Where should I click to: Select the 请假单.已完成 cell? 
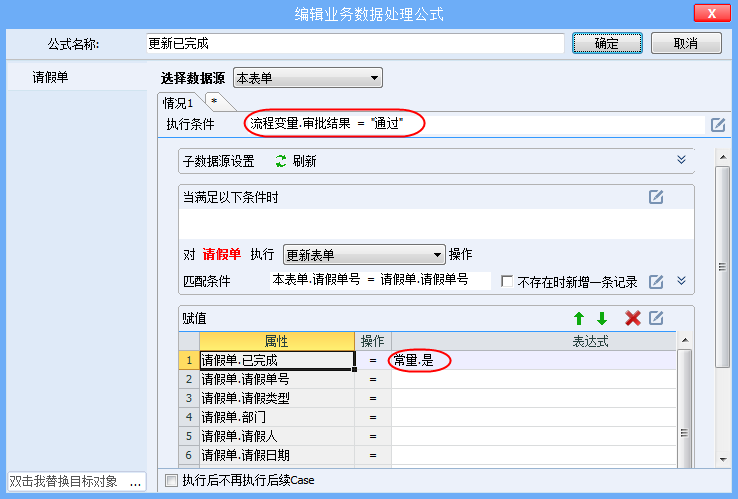277,361
